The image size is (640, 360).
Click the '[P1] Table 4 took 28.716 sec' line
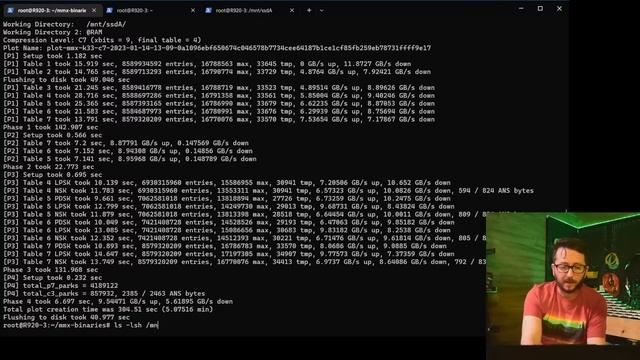click(x=219, y=96)
